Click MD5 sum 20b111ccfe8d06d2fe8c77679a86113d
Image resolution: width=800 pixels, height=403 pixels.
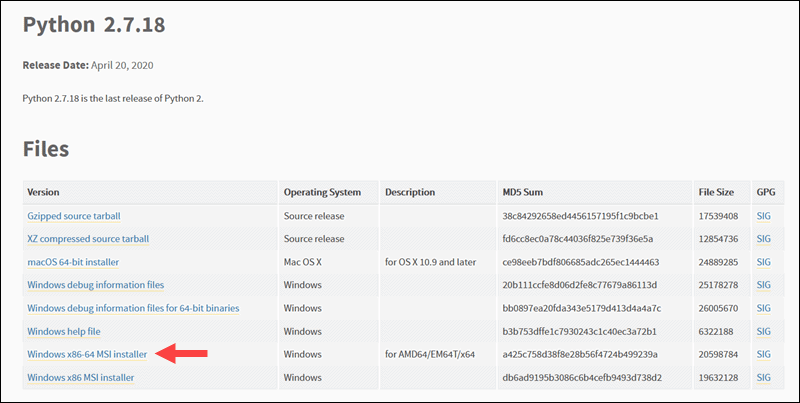pos(580,285)
